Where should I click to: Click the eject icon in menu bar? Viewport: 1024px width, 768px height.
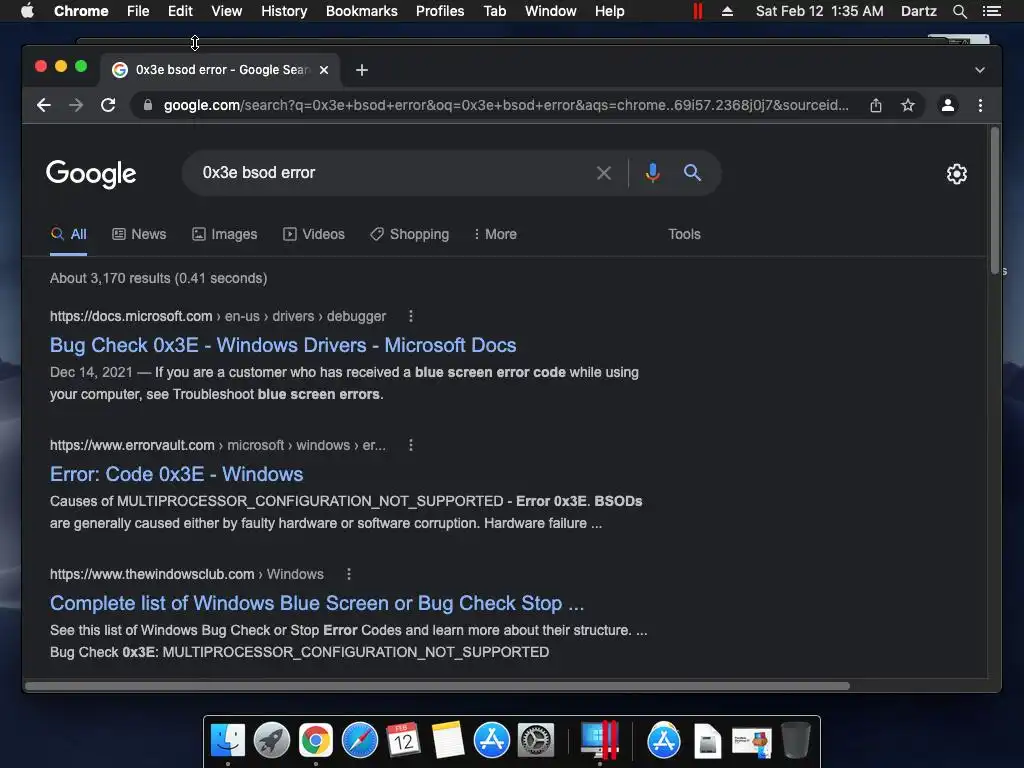click(x=727, y=11)
